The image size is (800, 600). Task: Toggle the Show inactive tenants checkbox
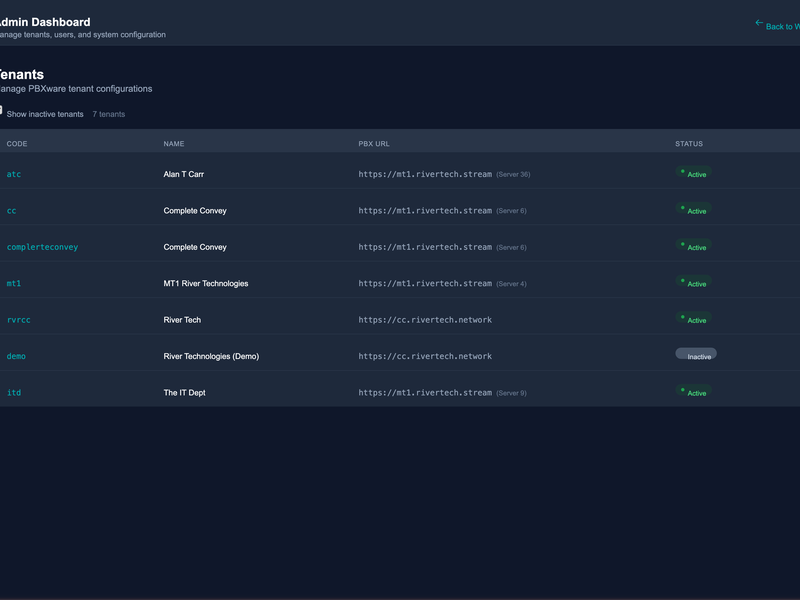(1, 111)
